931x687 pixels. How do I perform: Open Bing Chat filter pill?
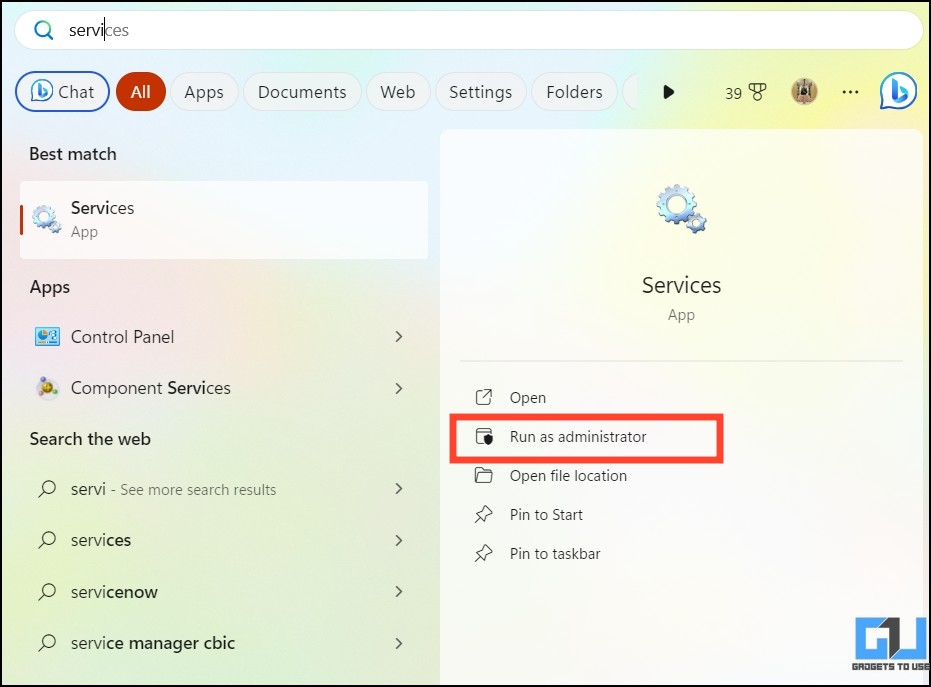pos(62,91)
